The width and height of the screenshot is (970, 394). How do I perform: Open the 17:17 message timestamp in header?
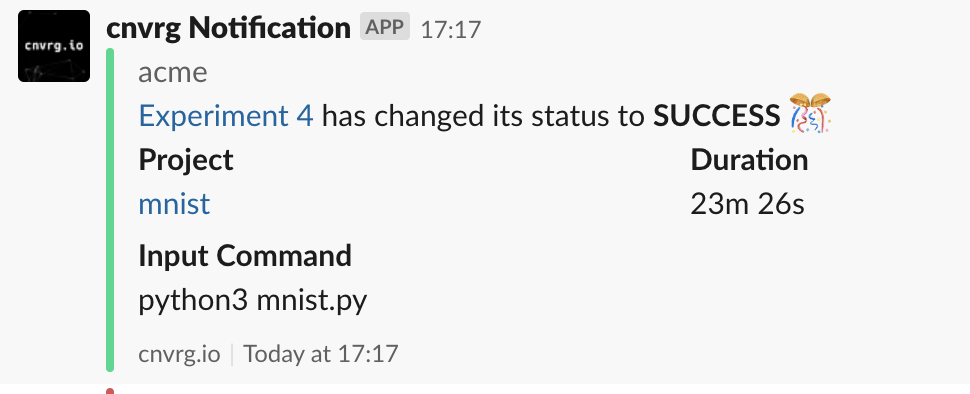click(x=450, y=29)
